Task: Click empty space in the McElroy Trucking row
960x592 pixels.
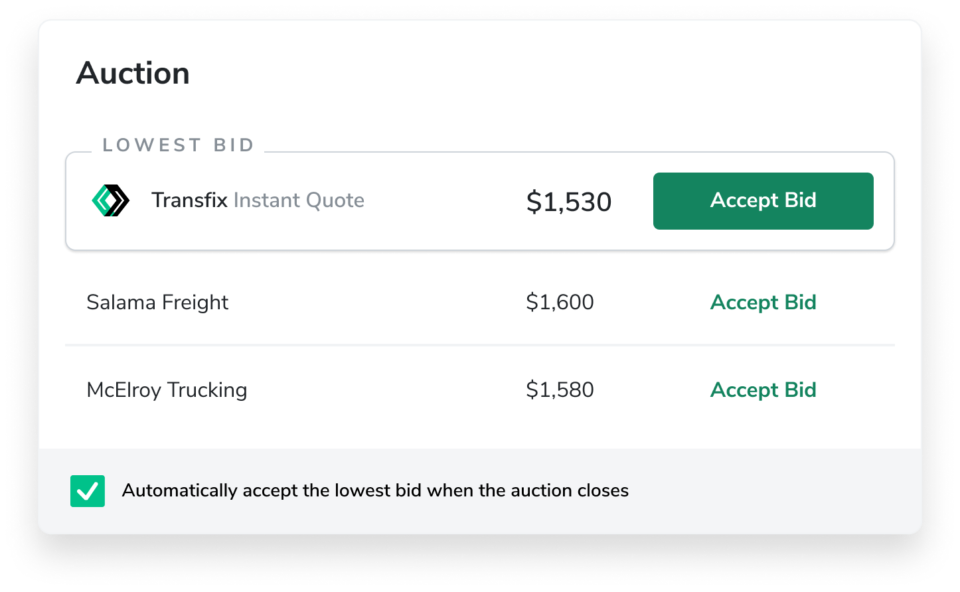Action: (x=390, y=390)
